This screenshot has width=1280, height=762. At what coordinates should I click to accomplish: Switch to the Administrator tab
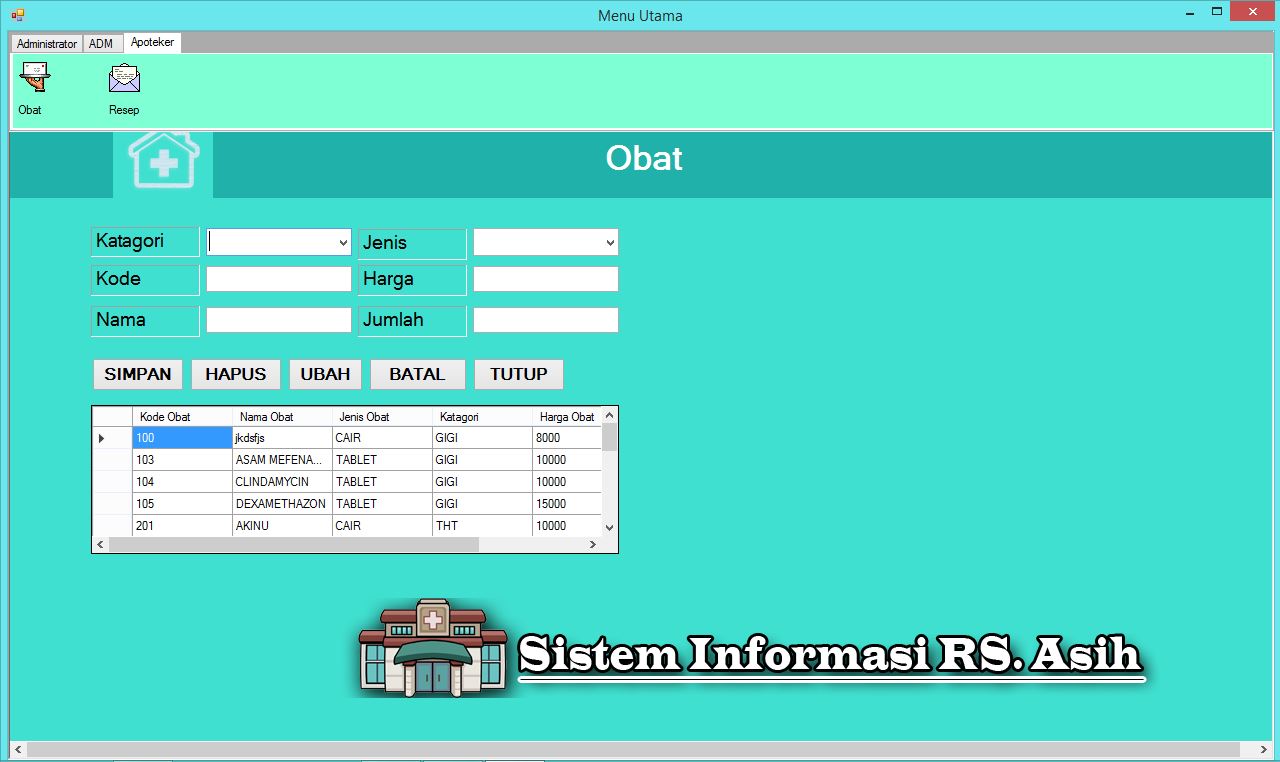[46, 43]
